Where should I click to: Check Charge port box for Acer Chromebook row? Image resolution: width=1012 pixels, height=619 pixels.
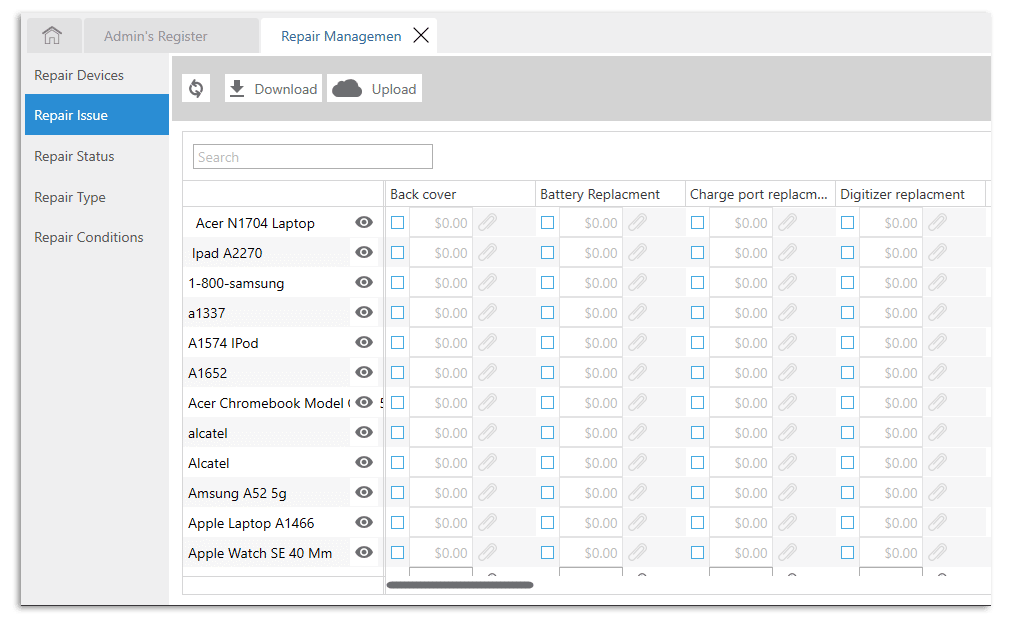coord(697,403)
